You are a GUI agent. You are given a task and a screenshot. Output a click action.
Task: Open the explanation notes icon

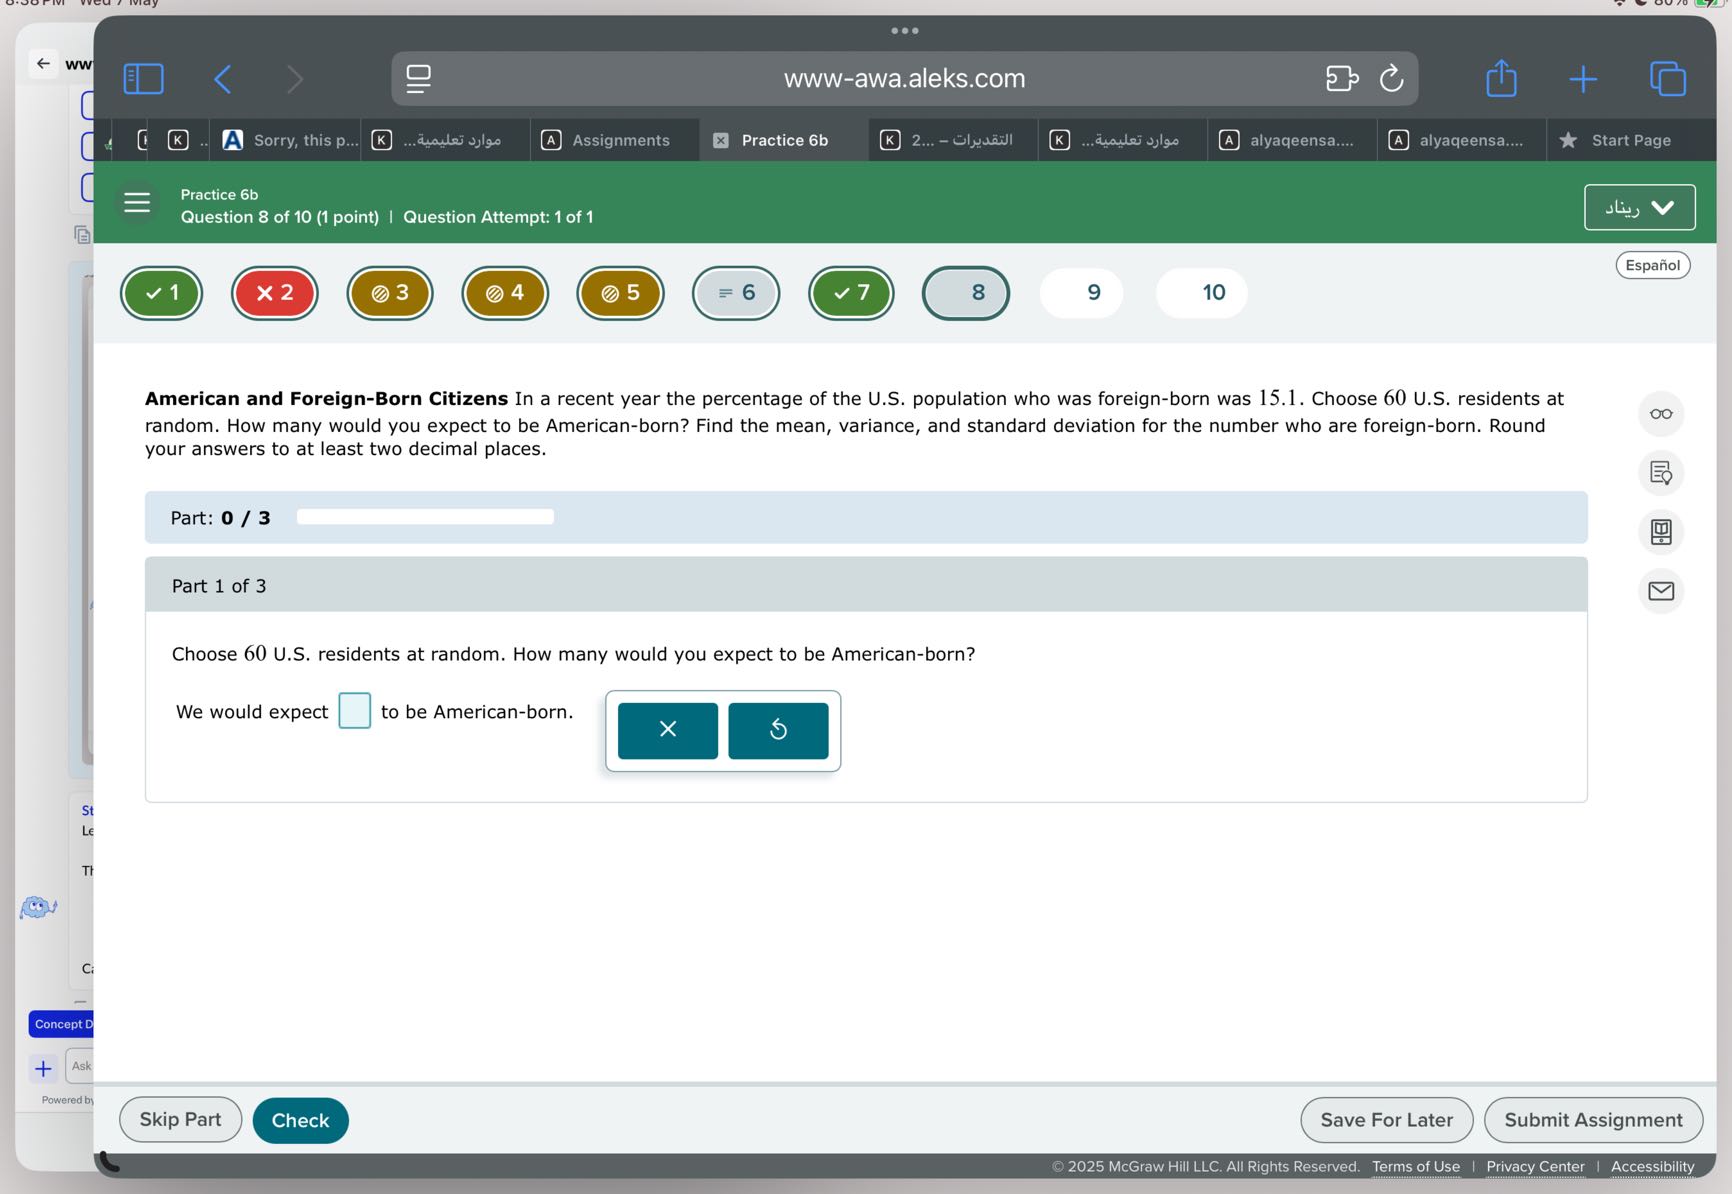tap(1661, 473)
